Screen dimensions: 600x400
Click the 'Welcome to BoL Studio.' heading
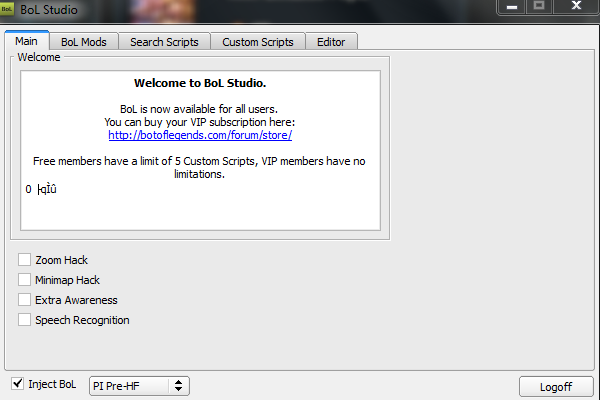click(x=200, y=83)
